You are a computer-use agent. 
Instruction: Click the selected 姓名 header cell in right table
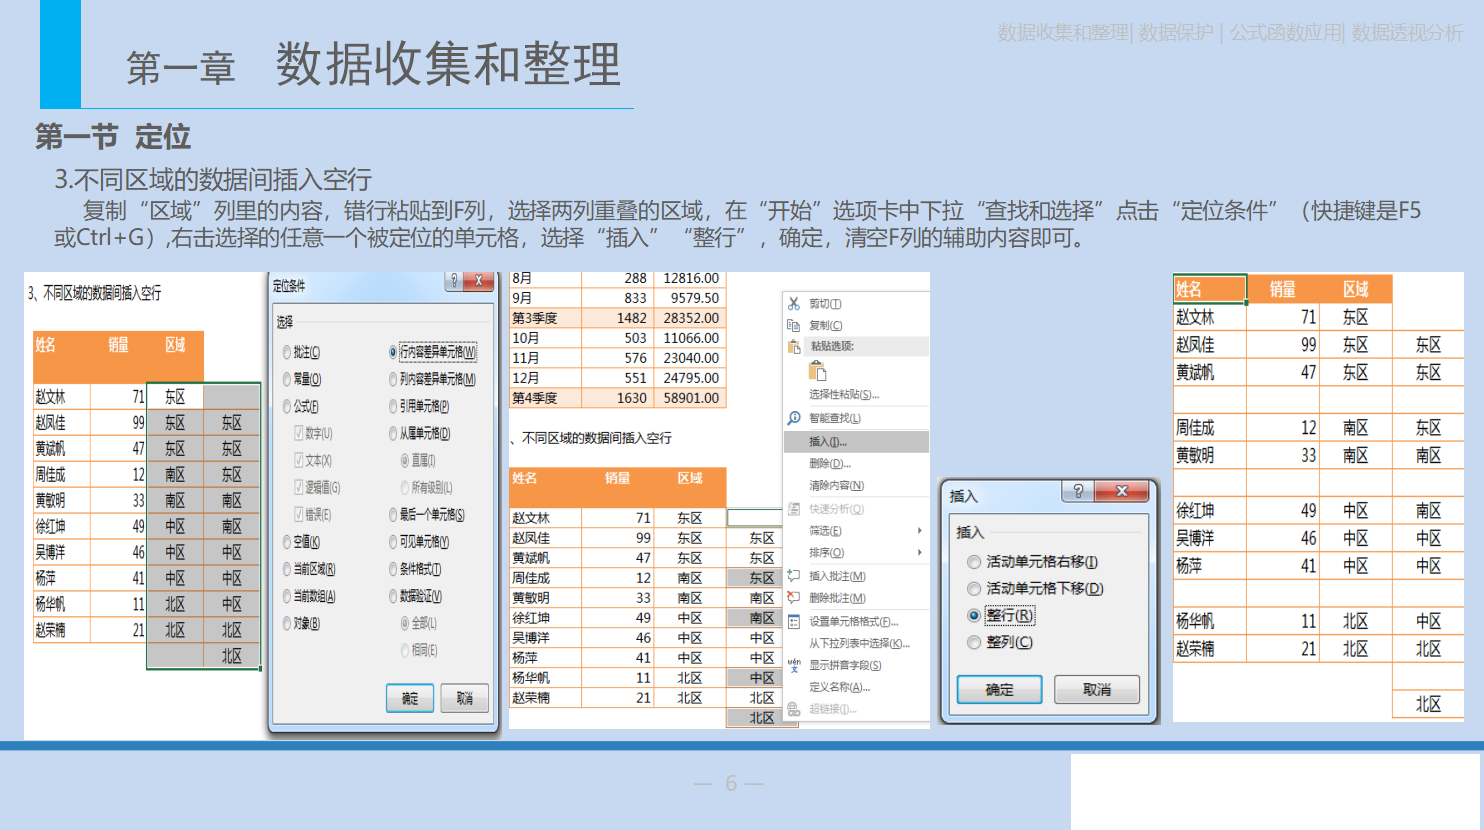click(x=1210, y=290)
